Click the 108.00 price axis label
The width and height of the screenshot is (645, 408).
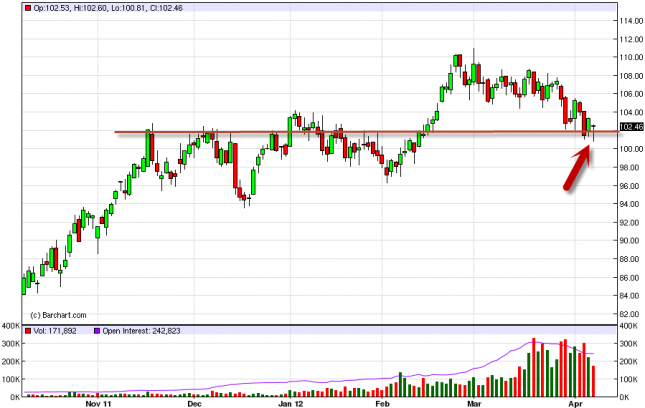click(x=631, y=76)
